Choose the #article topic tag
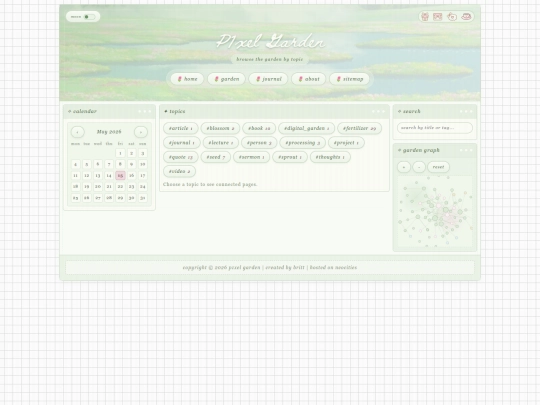 [181, 128]
